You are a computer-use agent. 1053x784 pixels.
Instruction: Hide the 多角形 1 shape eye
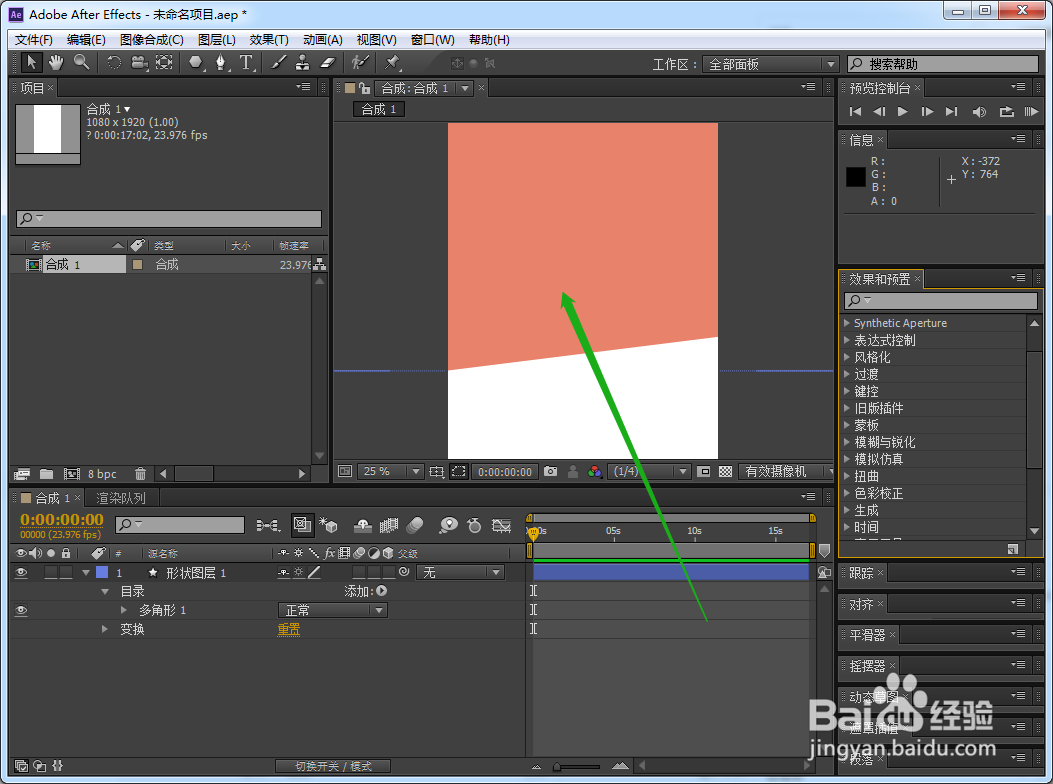coord(21,610)
